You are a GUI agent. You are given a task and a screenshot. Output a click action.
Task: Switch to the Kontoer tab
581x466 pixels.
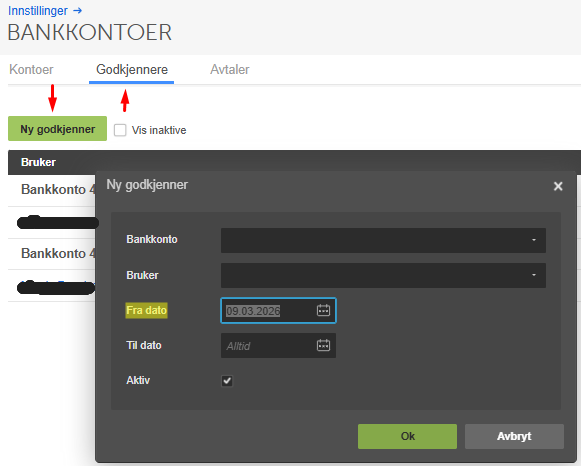point(31,69)
